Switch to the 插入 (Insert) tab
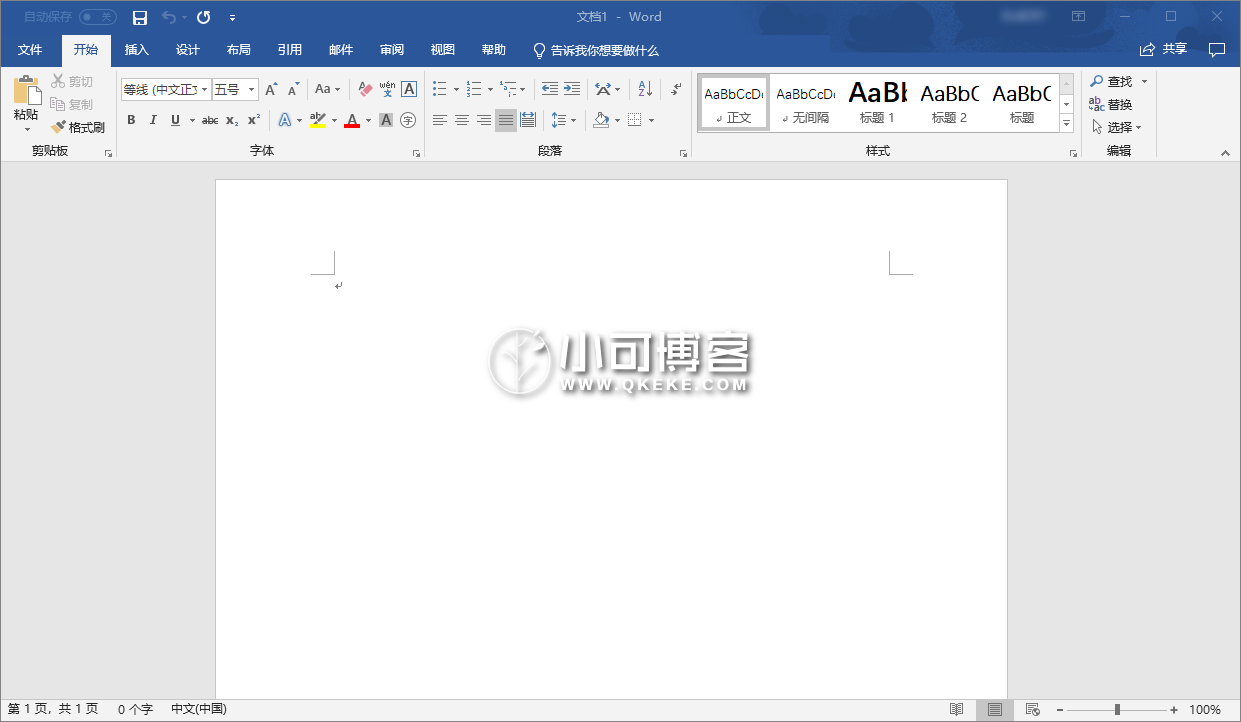 click(x=137, y=50)
